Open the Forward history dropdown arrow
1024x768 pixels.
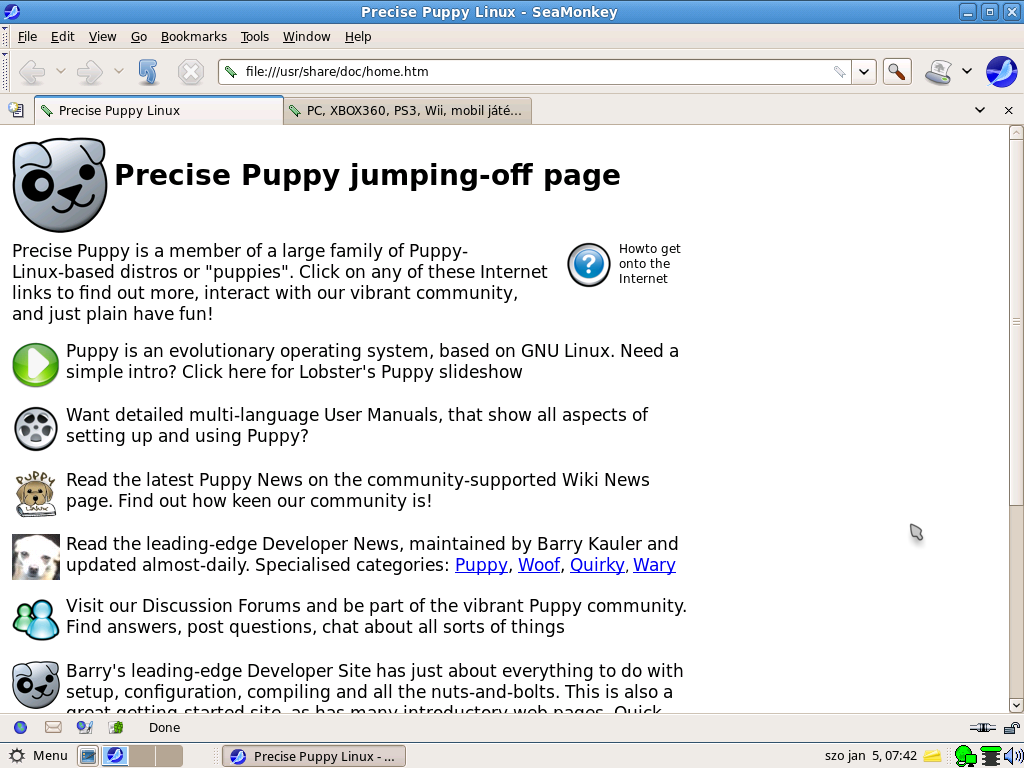click(x=119, y=71)
